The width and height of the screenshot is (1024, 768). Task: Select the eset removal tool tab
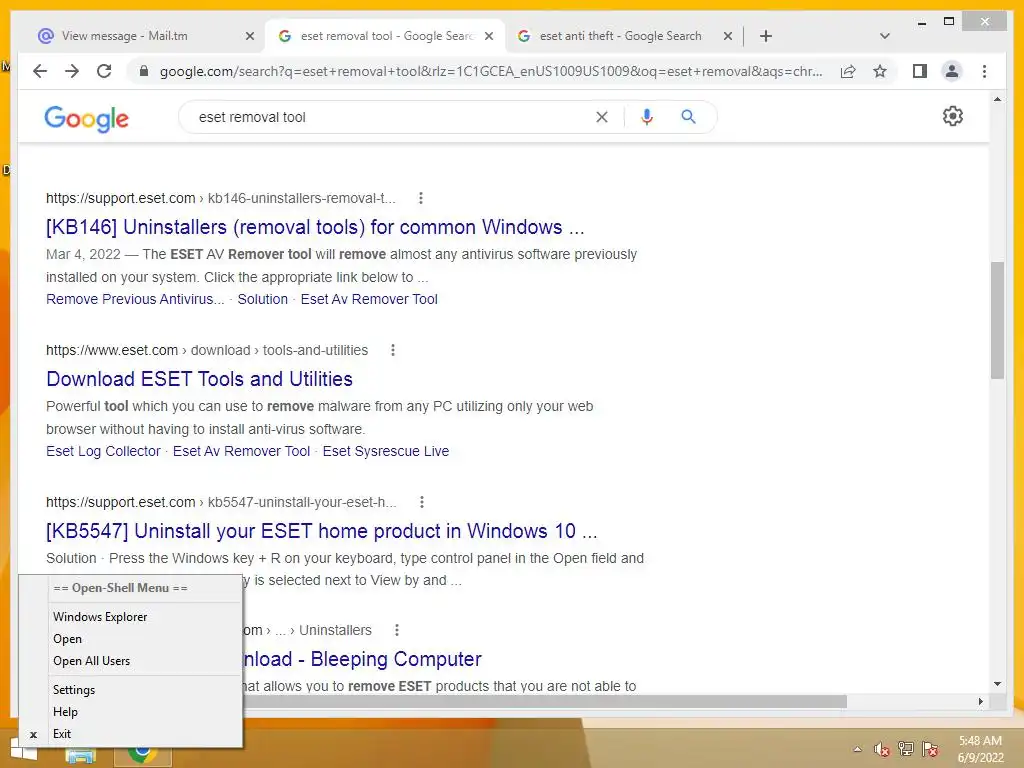click(385, 36)
